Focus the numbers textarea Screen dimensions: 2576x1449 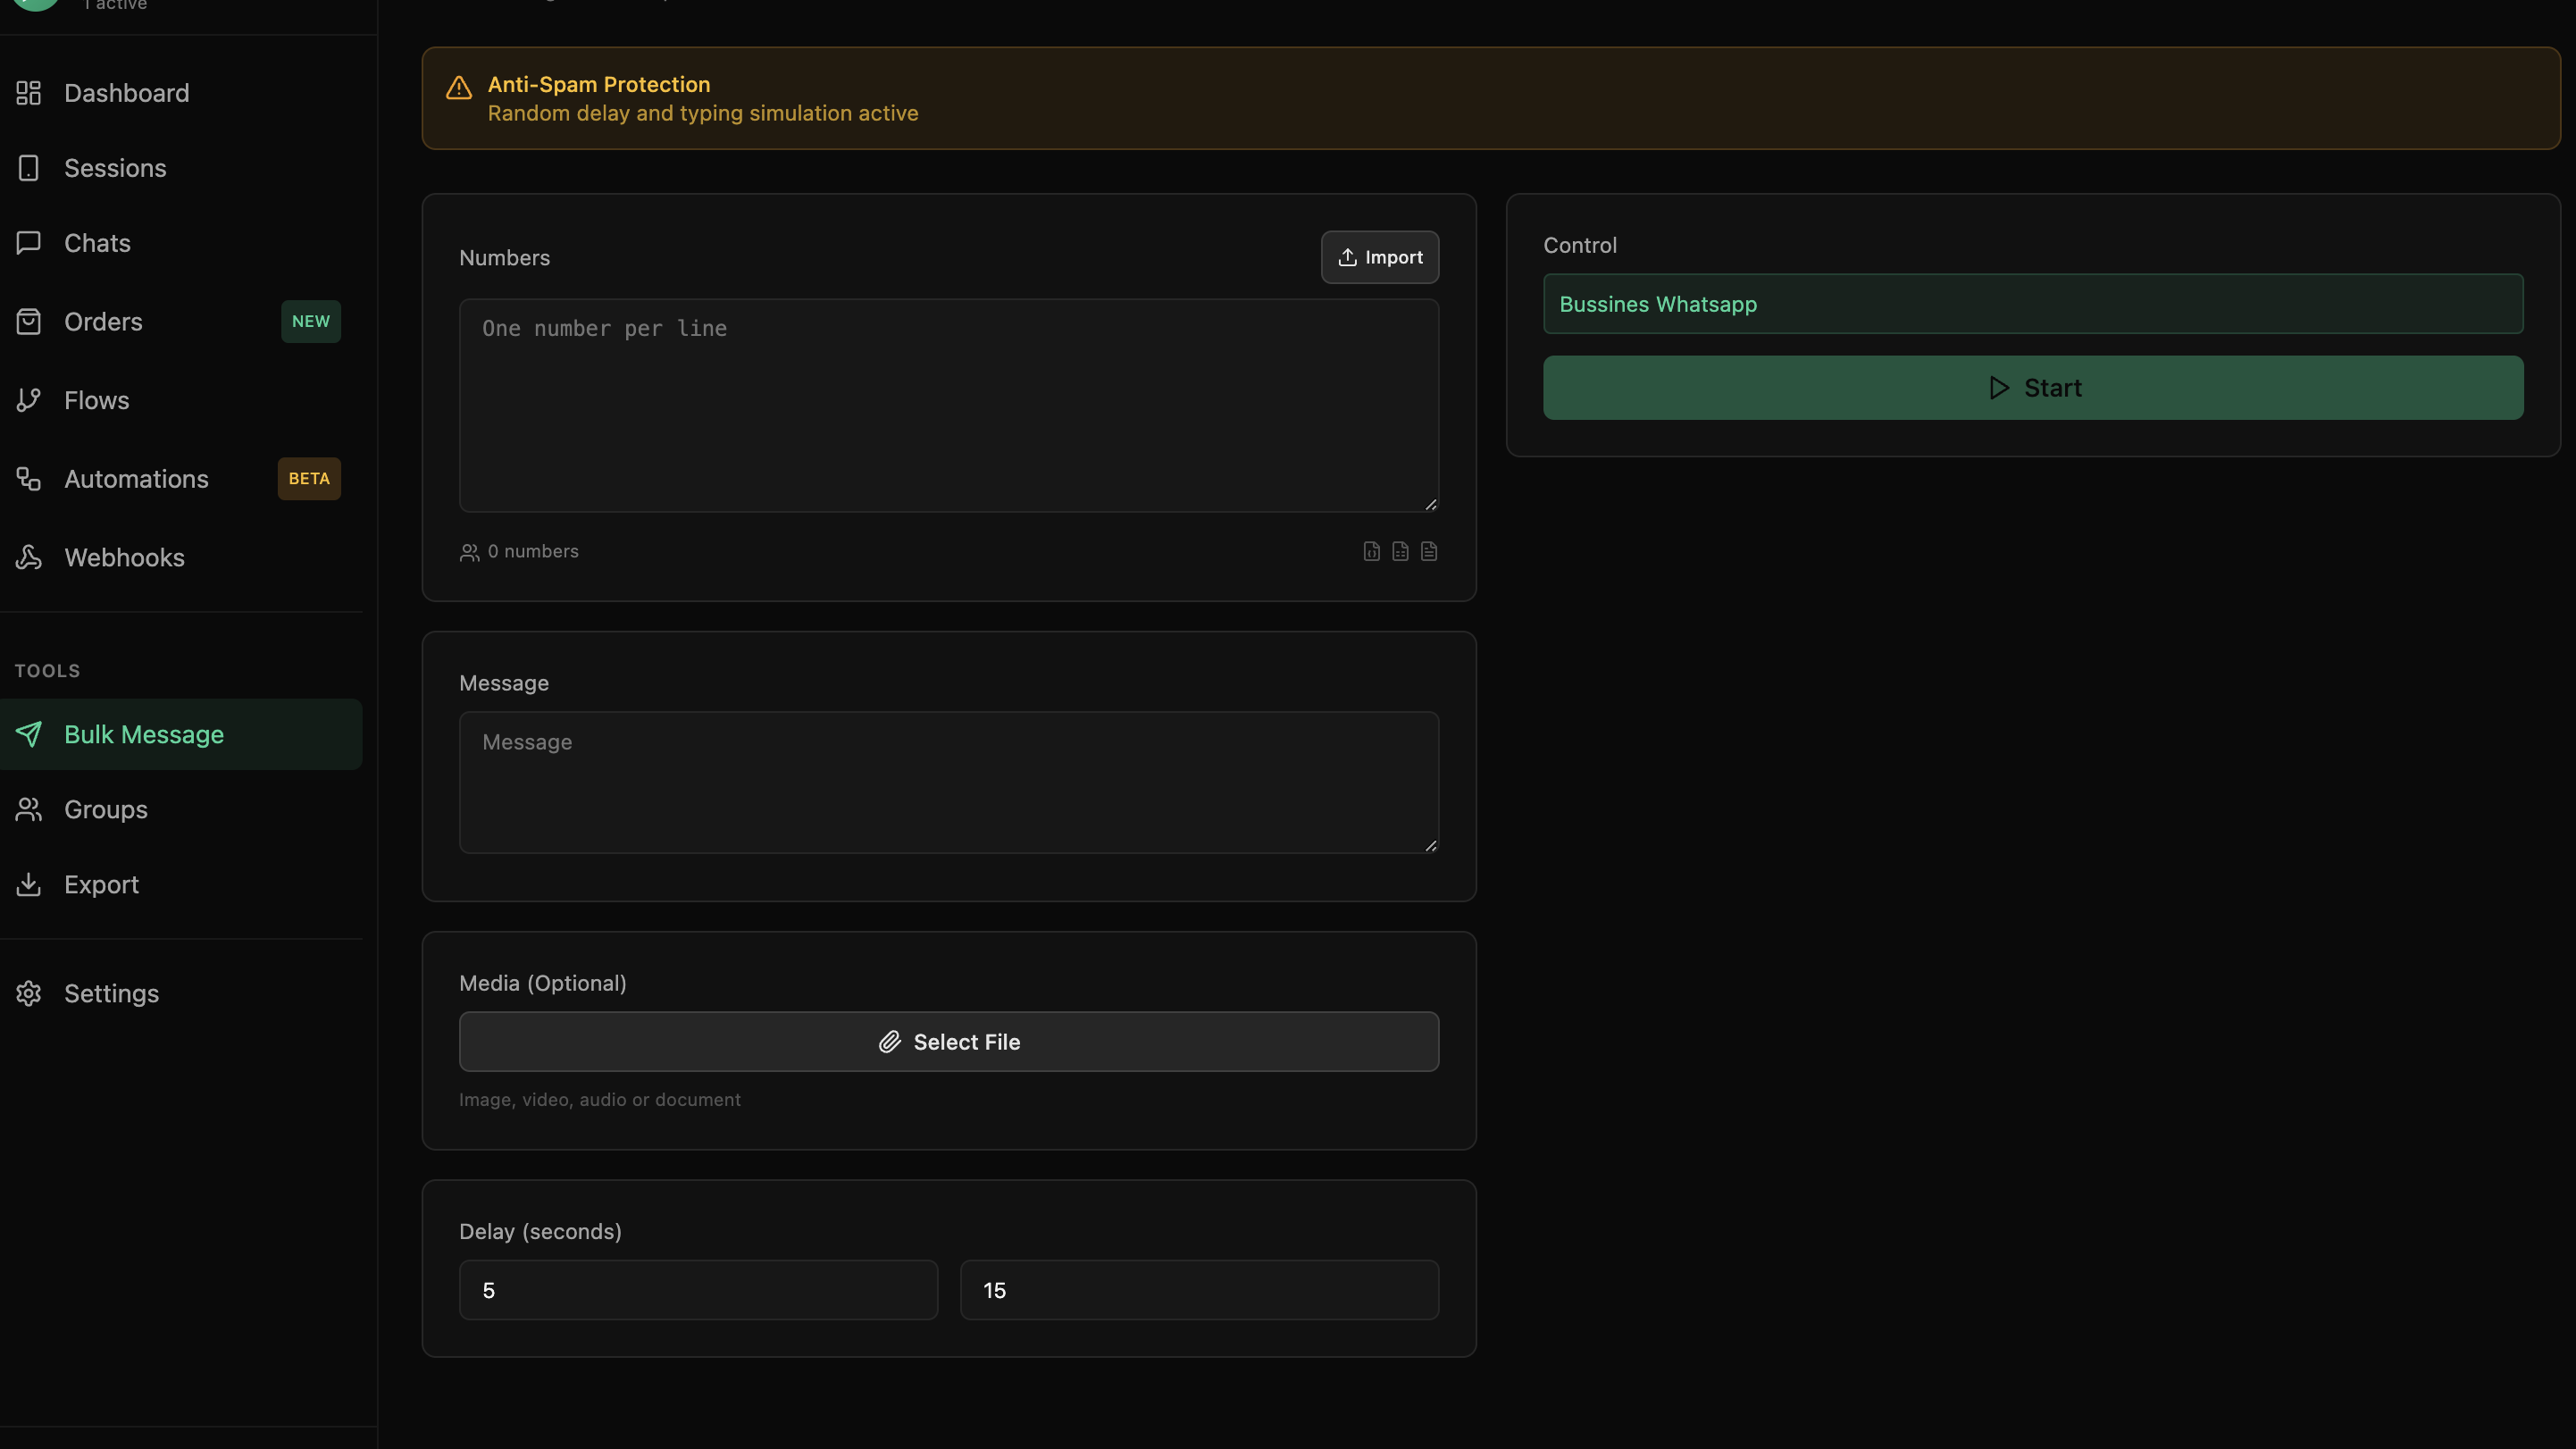click(948, 405)
